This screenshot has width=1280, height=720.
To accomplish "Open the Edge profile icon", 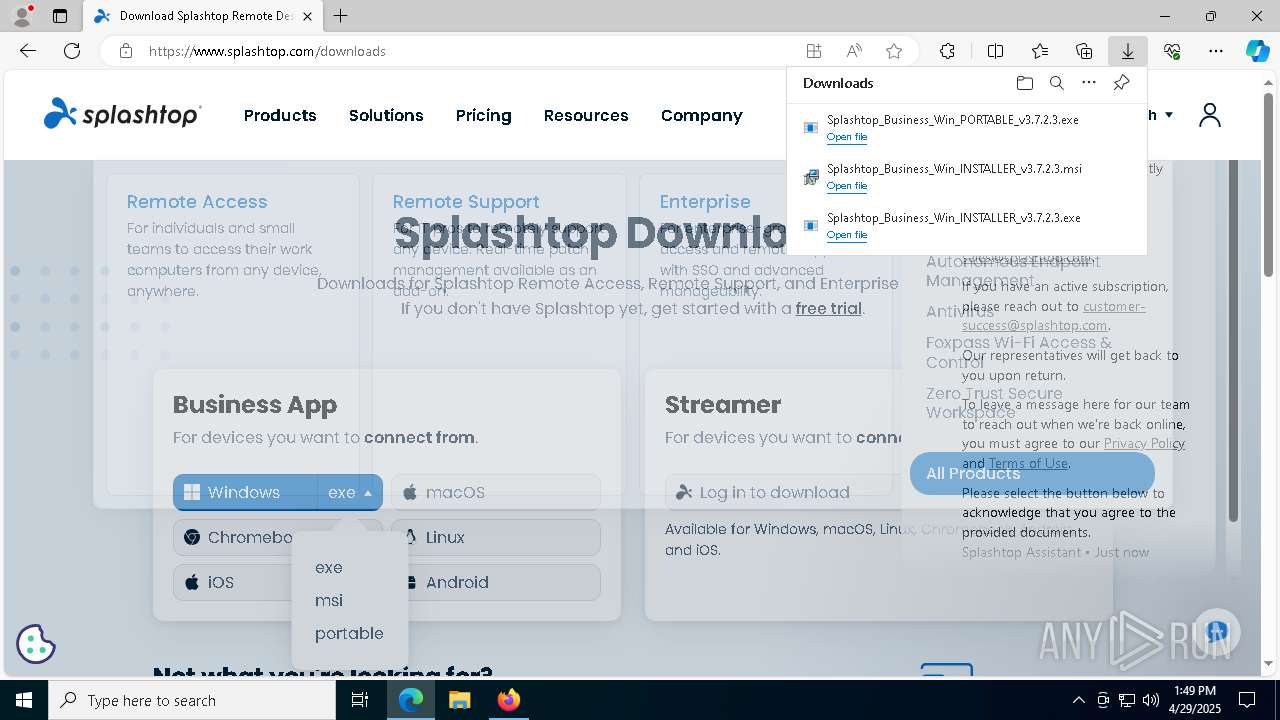I will point(21,16).
